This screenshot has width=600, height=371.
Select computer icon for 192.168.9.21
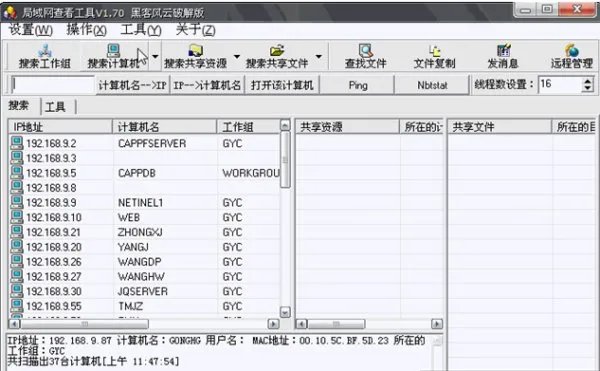coord(16,232)
